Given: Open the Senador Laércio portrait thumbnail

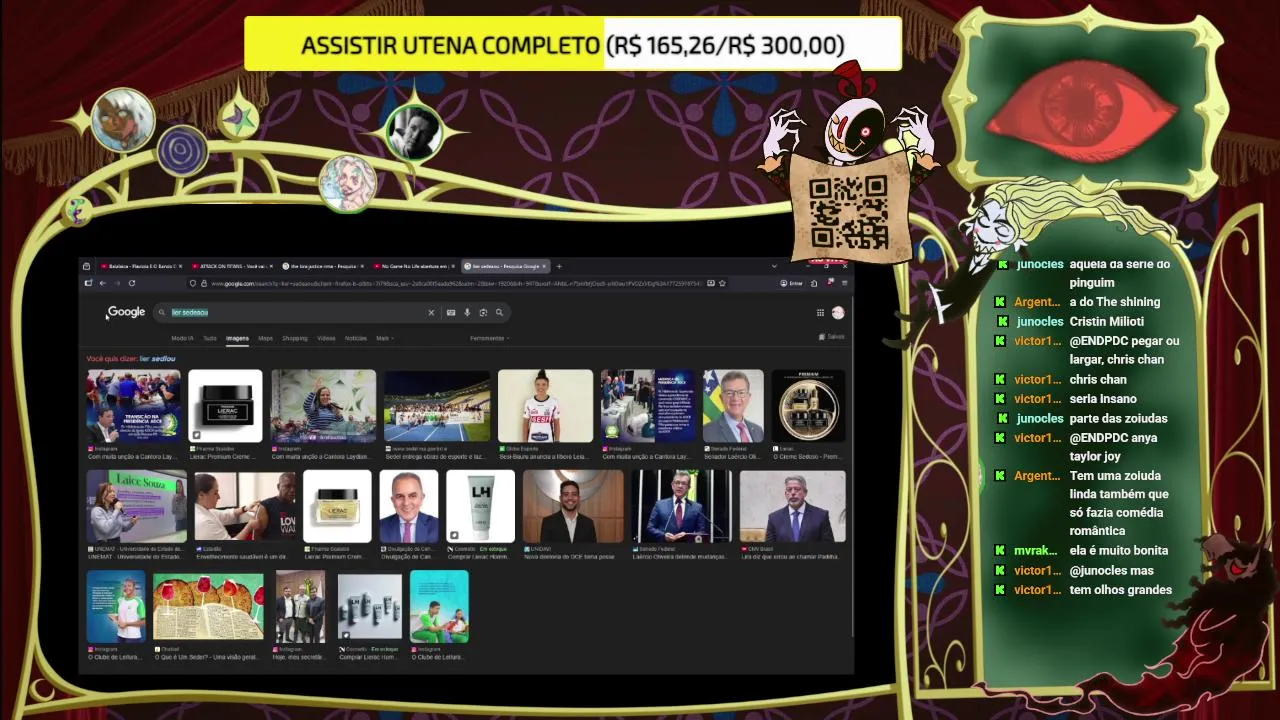Looking at the screenshot, I should pyautogui.click(x=733, y=406).
